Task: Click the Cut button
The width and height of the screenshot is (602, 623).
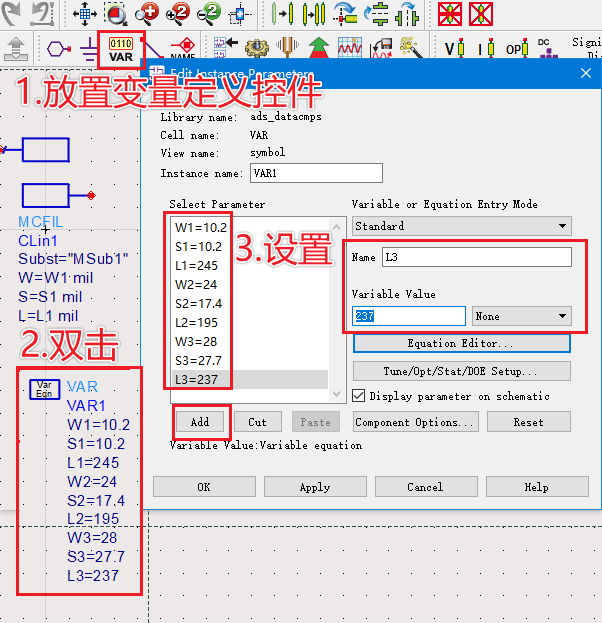Action: [x=257, y=422]
